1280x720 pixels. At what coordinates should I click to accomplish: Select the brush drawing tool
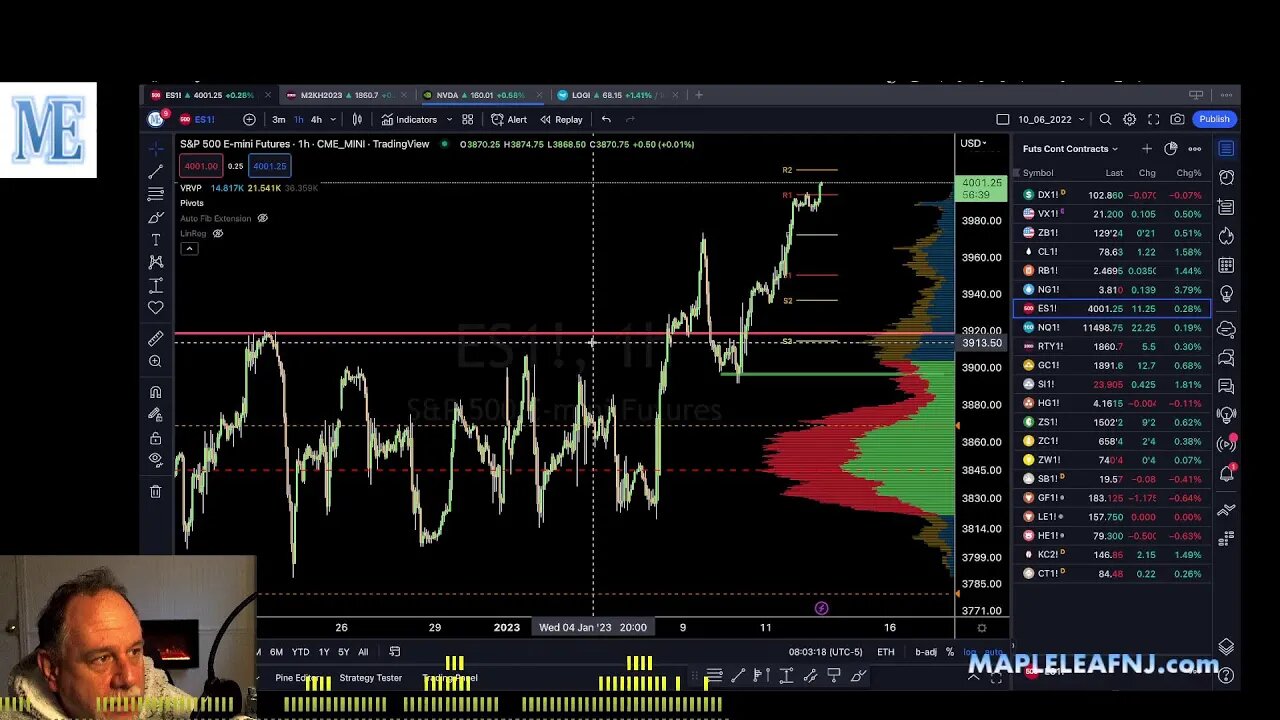point(156,217)
